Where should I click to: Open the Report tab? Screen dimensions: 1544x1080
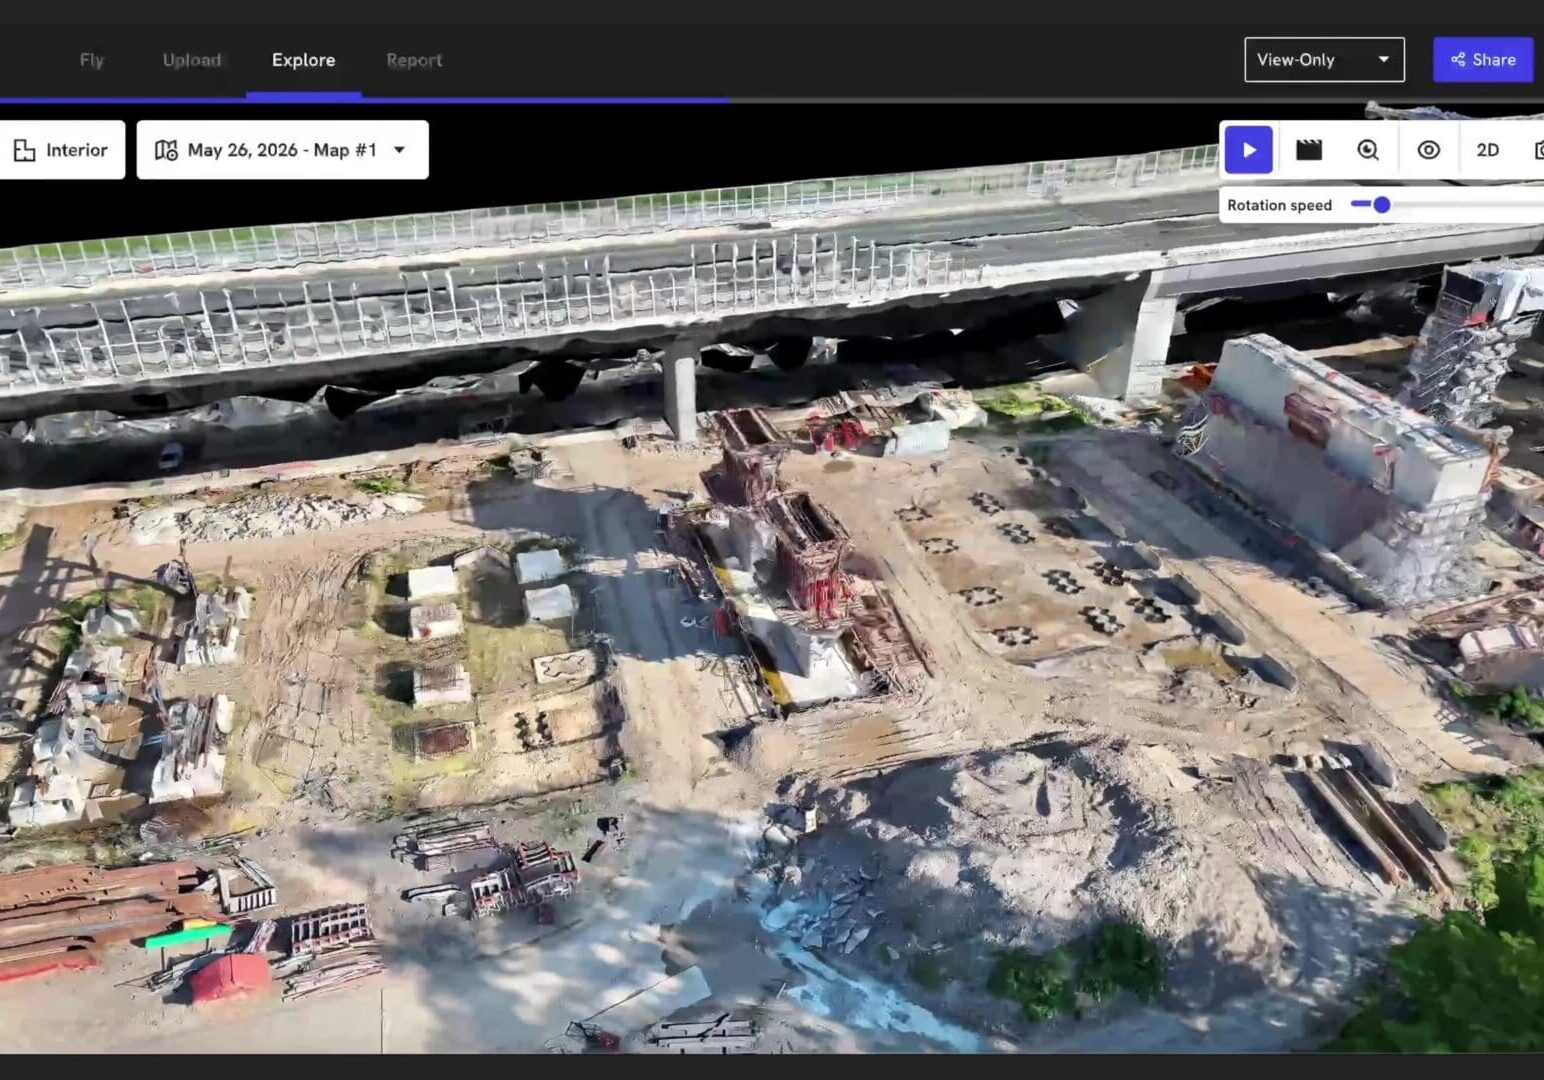(x=414, y=60)
